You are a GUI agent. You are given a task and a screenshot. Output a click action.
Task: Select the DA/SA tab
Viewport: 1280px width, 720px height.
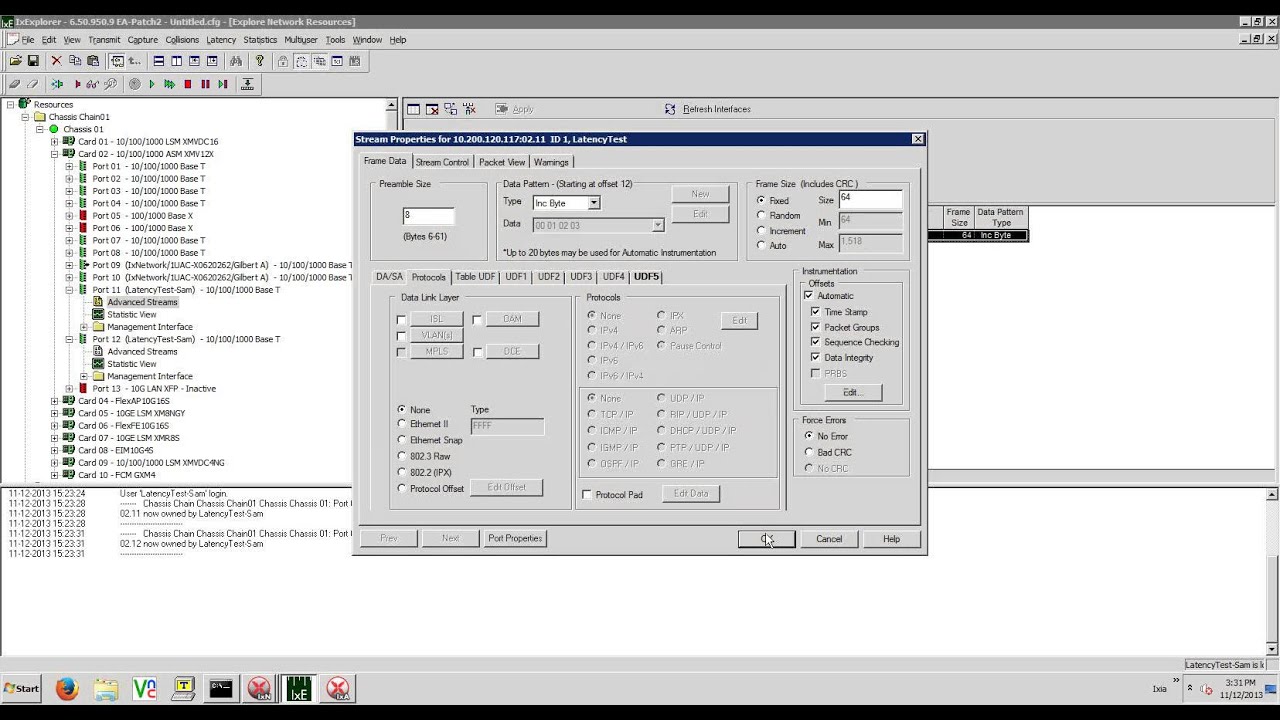pyautogui.click(x=389, y=277)
